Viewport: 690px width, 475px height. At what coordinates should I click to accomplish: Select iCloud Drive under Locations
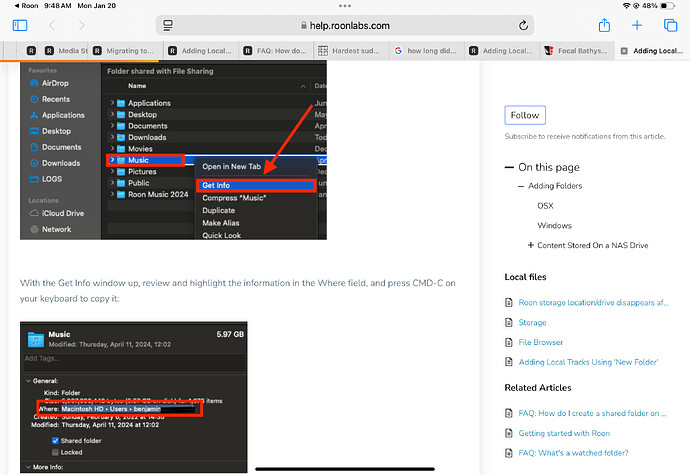click(x=63, y=213)
